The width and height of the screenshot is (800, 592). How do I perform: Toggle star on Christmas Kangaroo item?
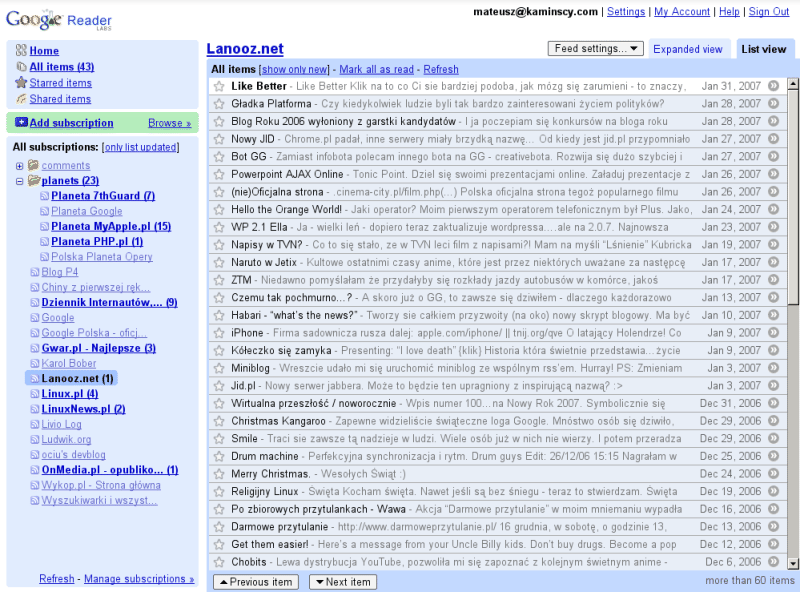pos(219,421)
